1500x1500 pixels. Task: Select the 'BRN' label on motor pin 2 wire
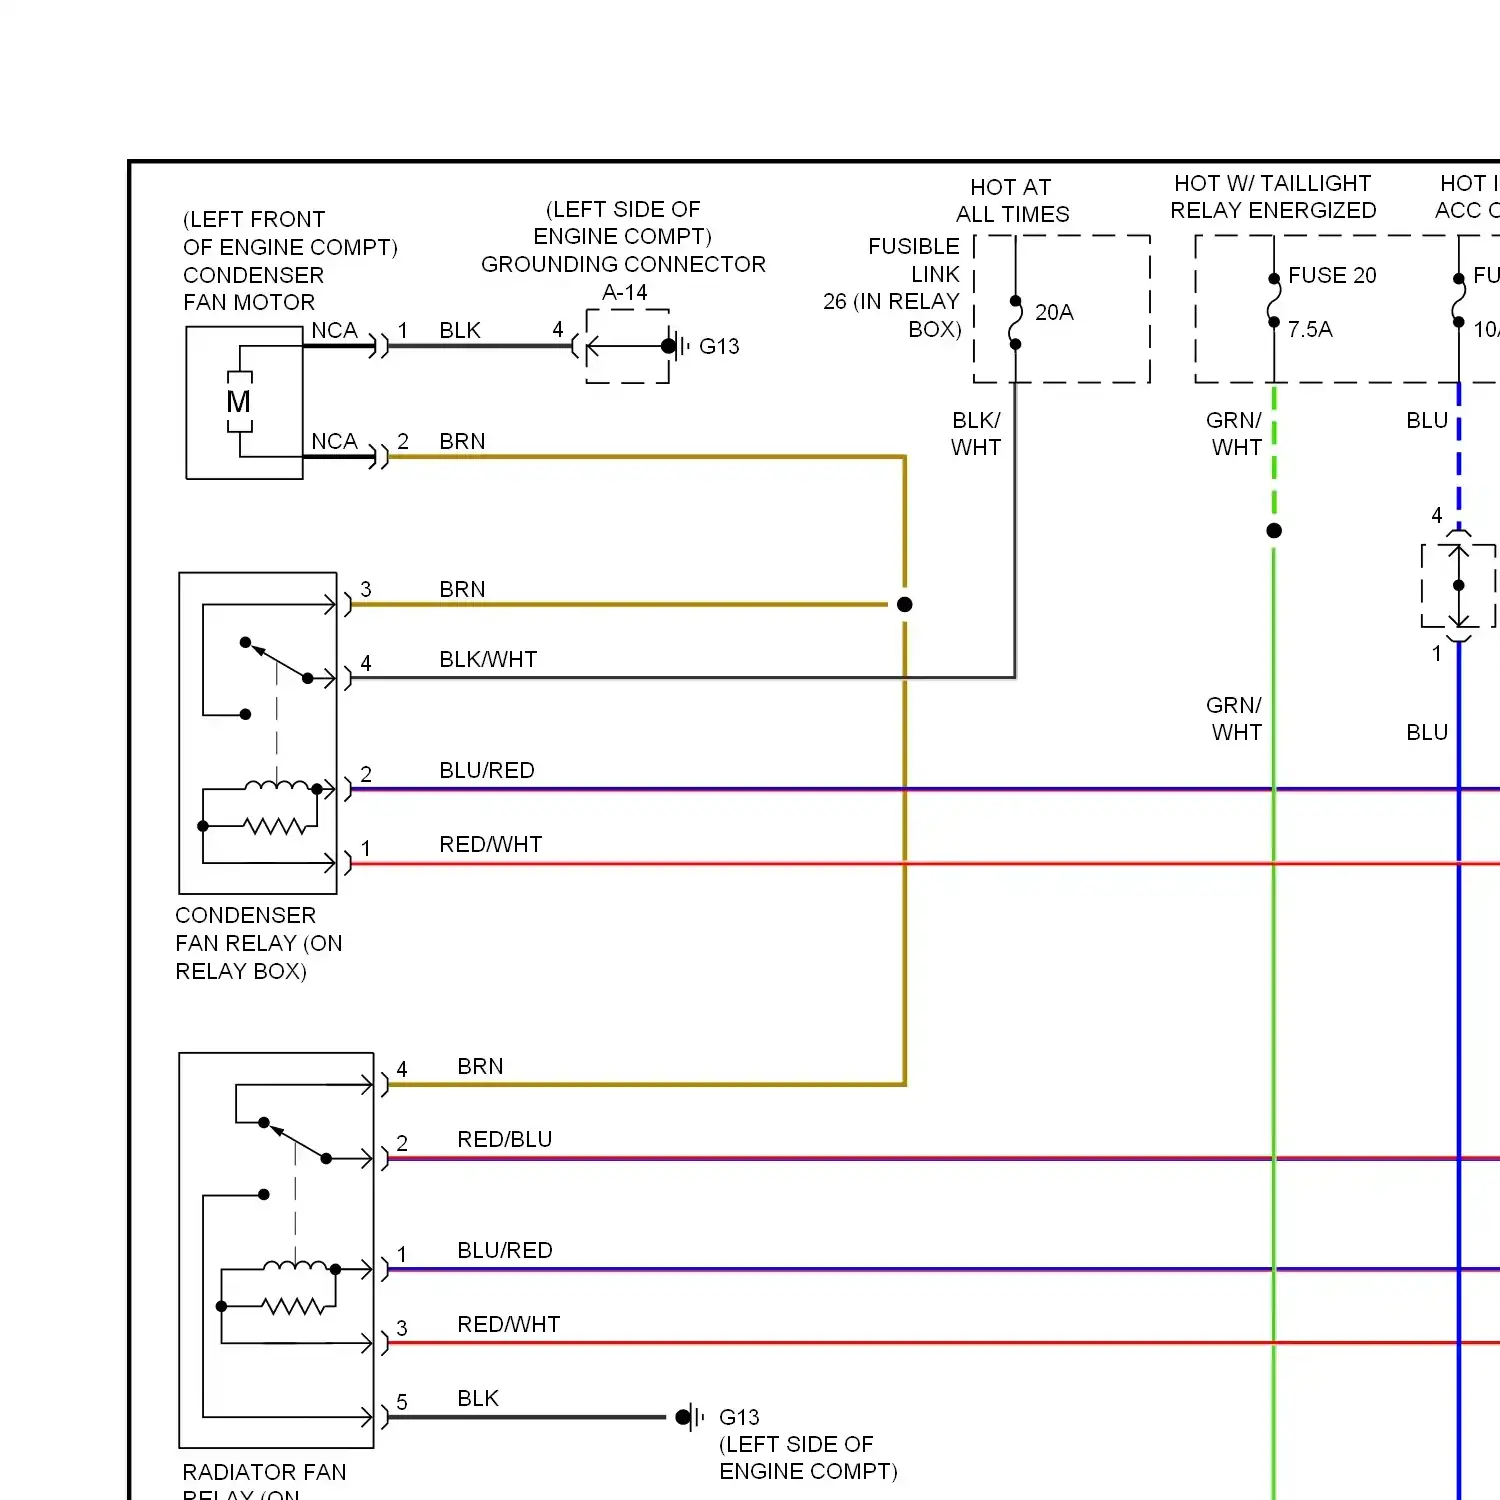[x=462, y=441]
